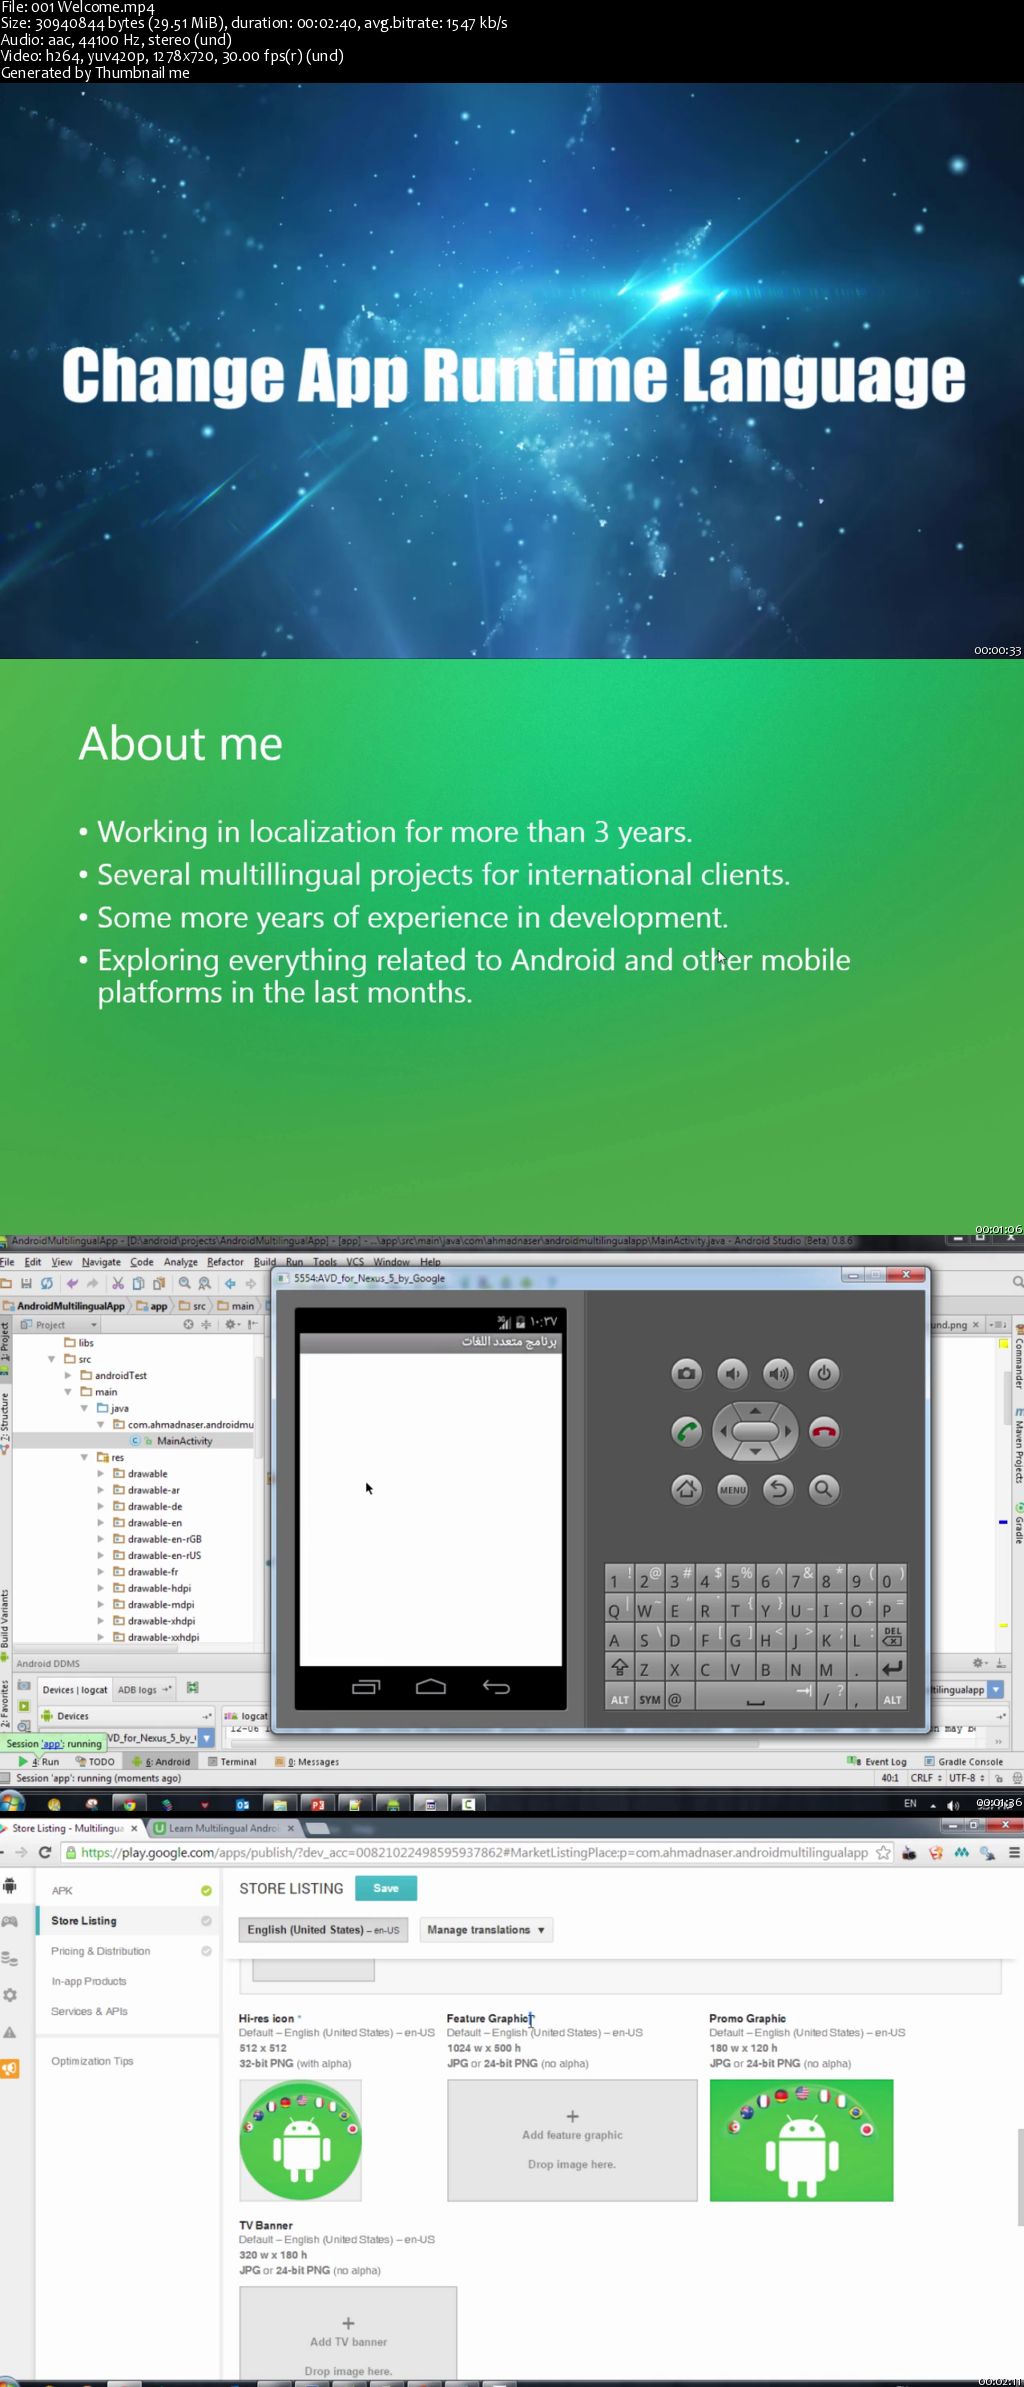The width and height of the screenshot is (1024, 2387).
Task: Select English (United States) language button
Action: 323,1930
